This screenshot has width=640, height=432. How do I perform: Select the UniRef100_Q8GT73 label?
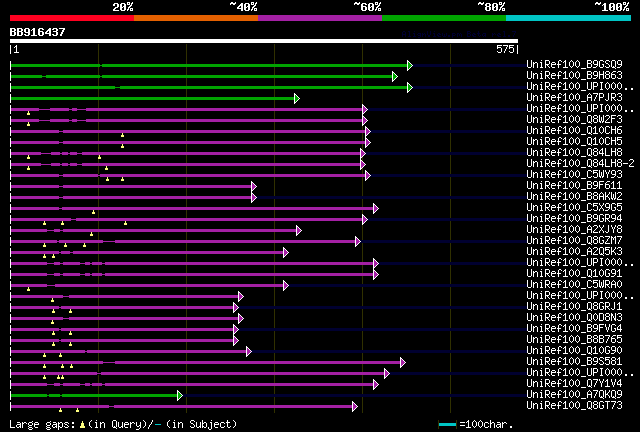[x=574, y=405]
